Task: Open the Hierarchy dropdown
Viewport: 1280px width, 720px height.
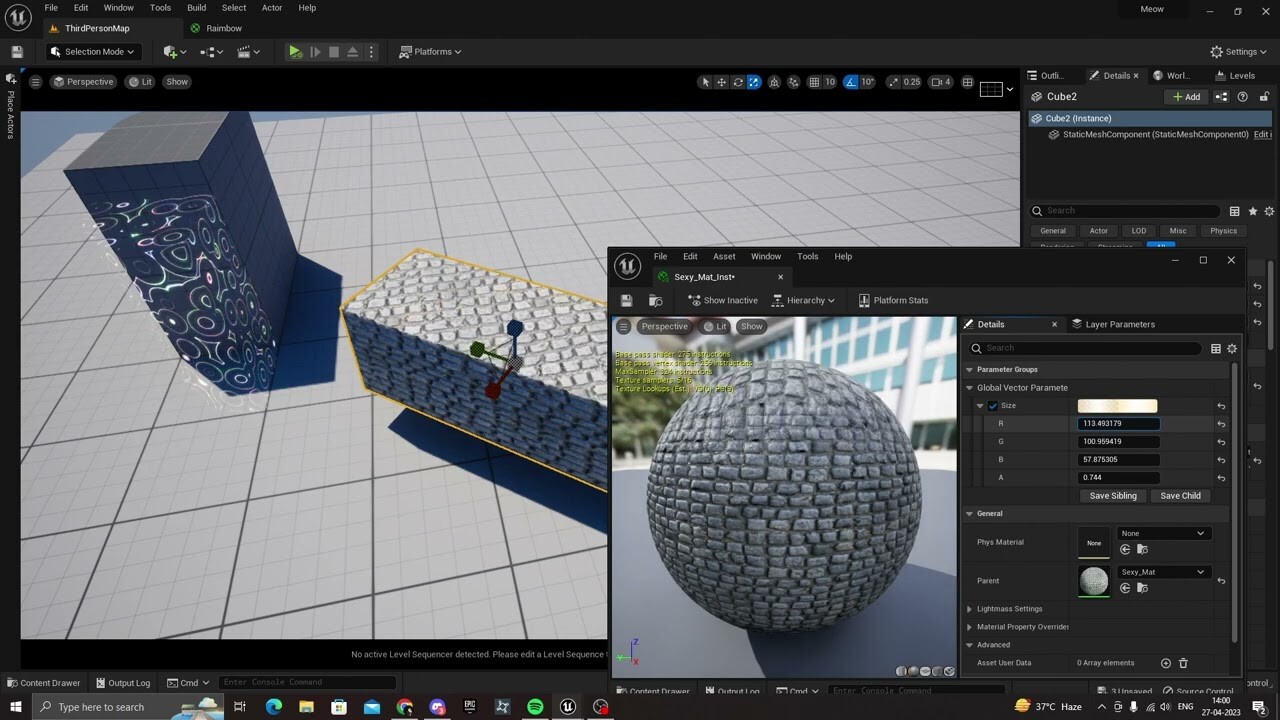Action: [x=804, y=300]
